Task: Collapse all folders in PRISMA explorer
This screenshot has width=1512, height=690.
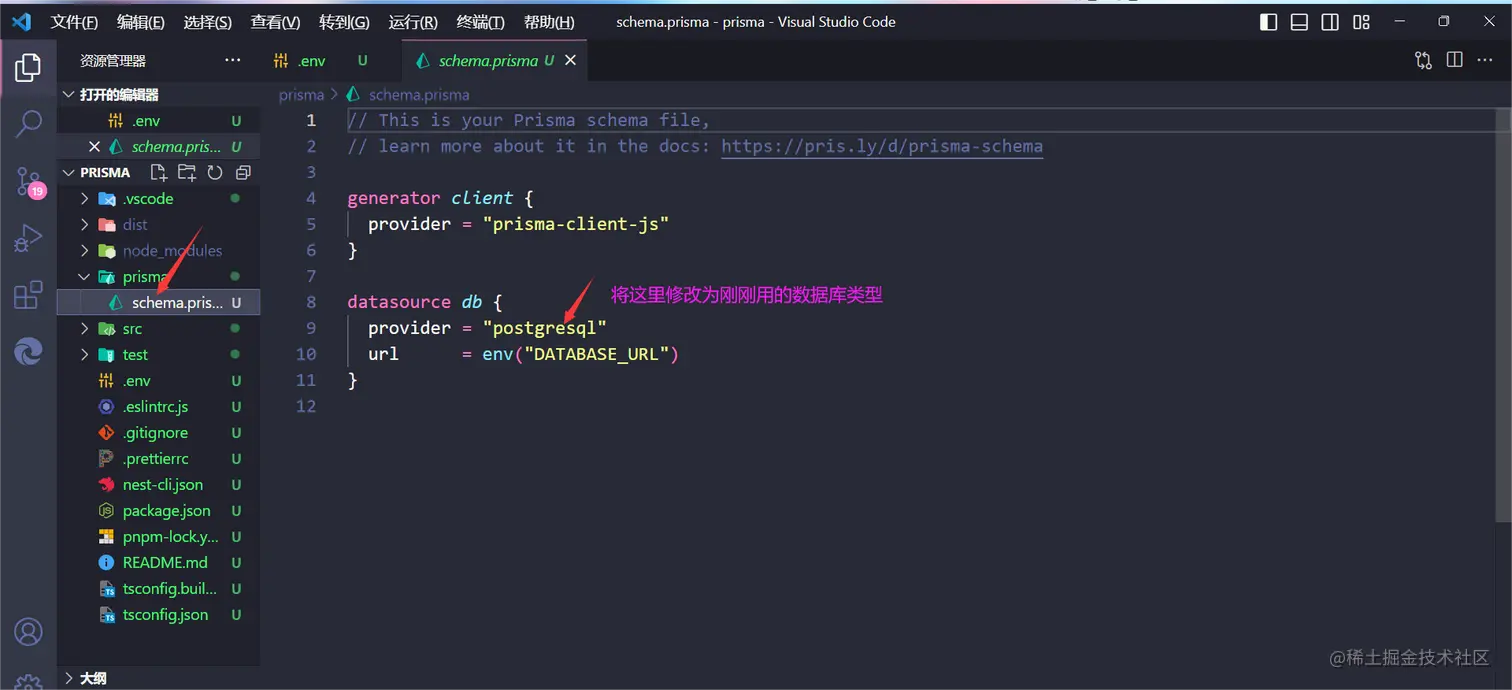Action: (242, 172)
